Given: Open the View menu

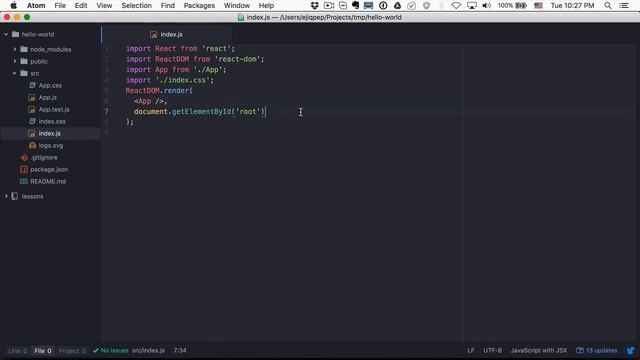Looking at the screenshot, I should tap(104, 5).
